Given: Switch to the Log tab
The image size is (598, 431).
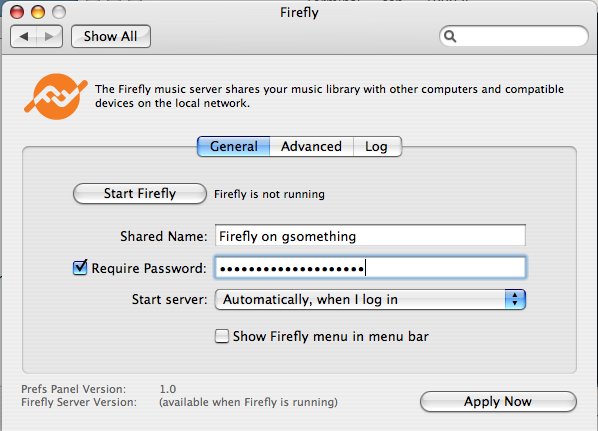Looking at the screenshot, I should [x=377, y=146].
